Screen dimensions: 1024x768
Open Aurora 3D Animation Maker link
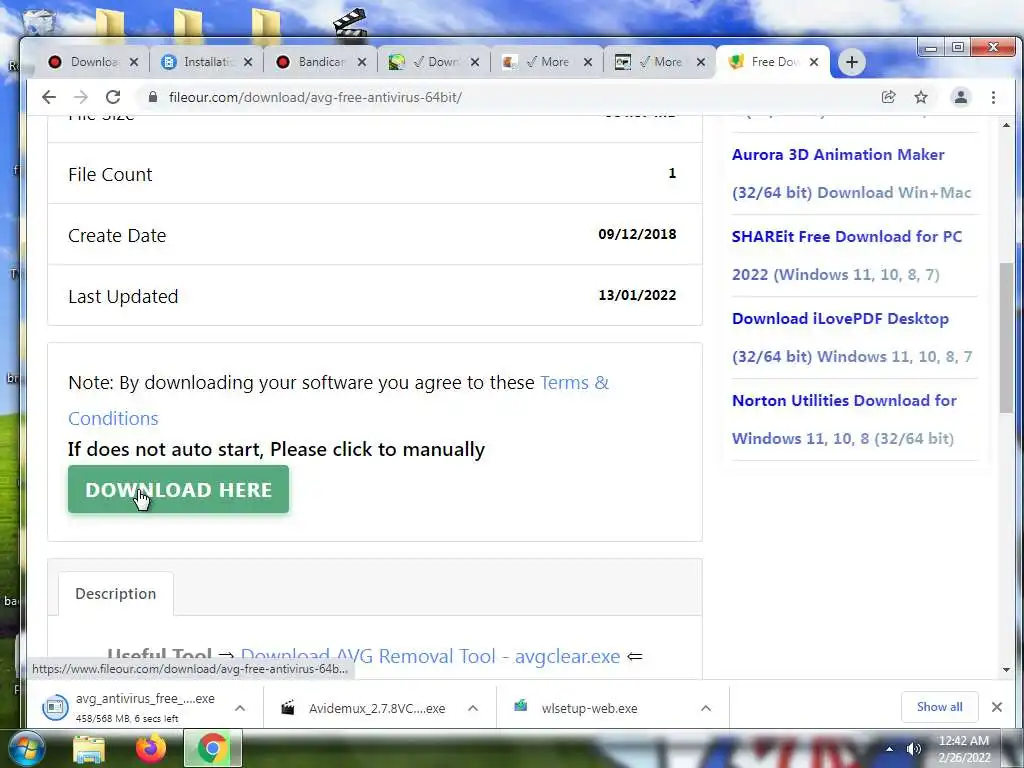pyautogui.click(x=852, y=174)
